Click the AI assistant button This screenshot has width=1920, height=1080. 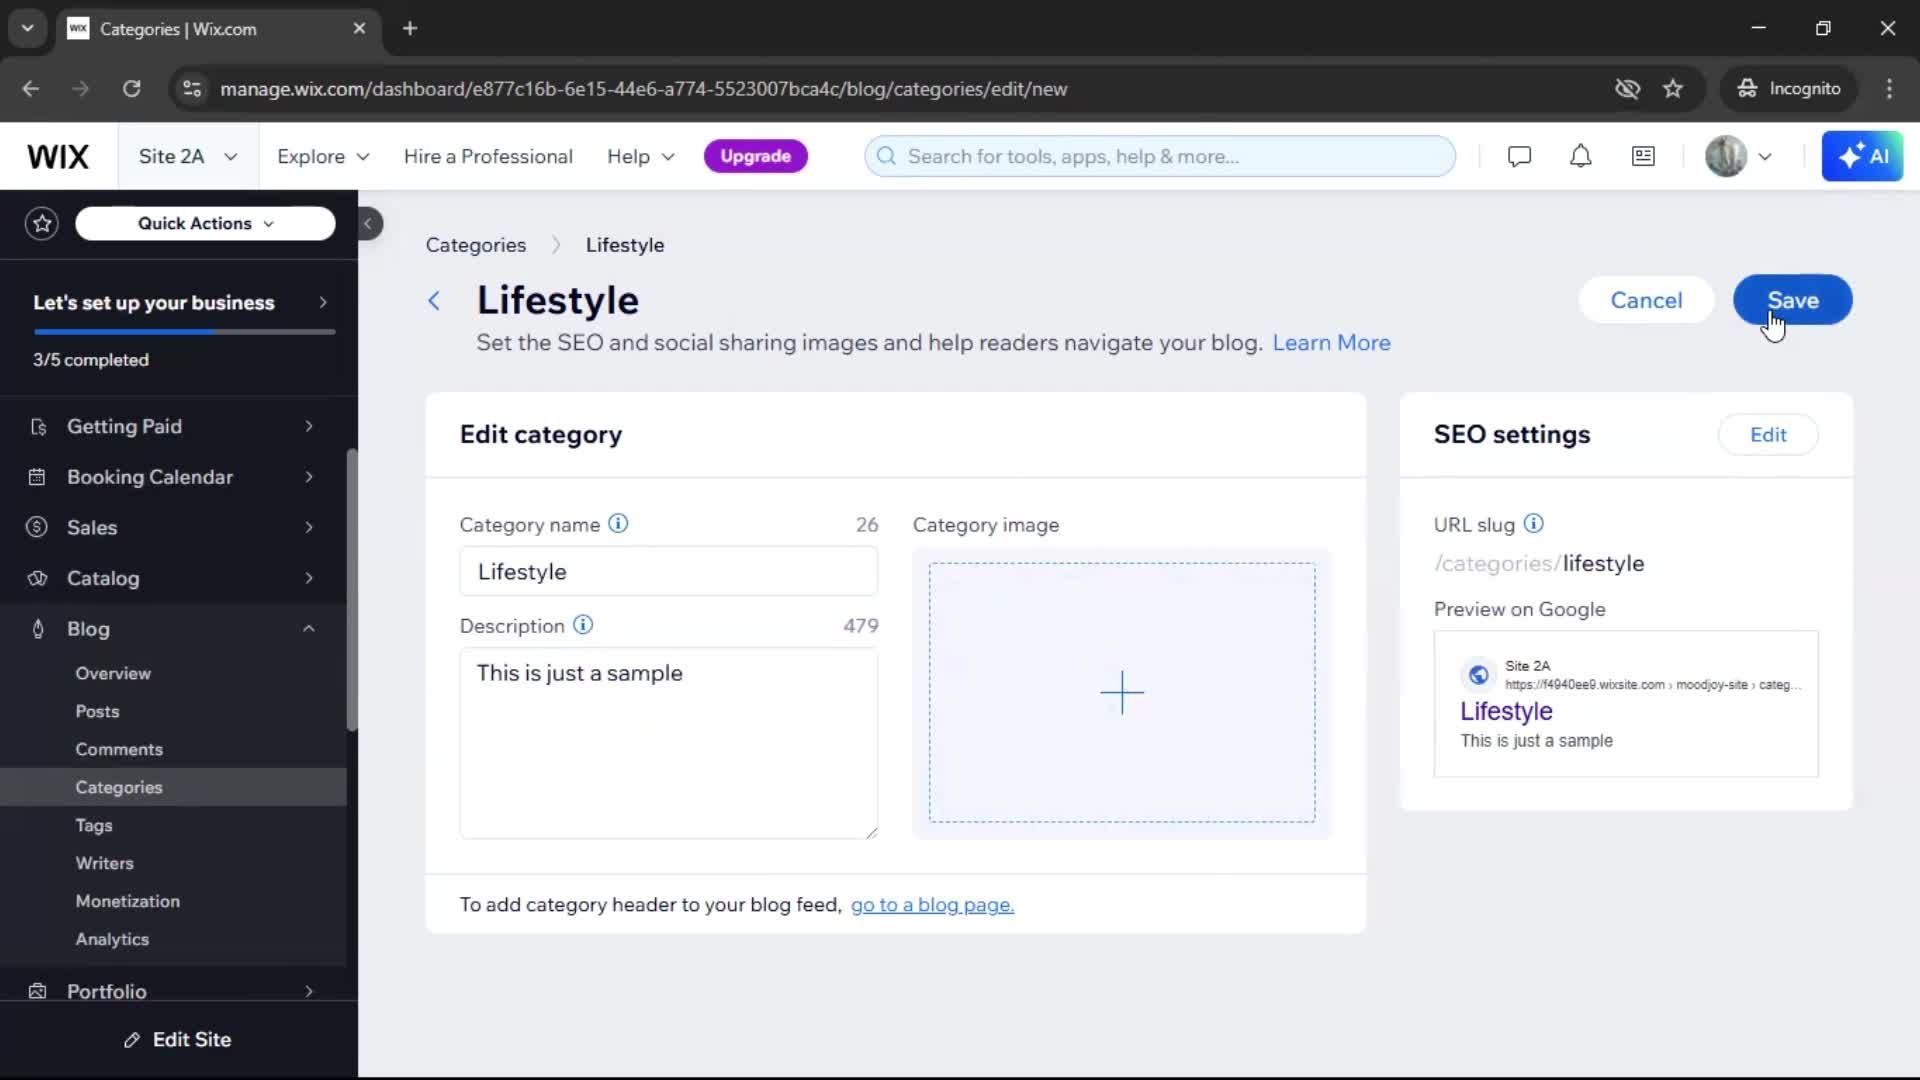(x=1862, y=156)
